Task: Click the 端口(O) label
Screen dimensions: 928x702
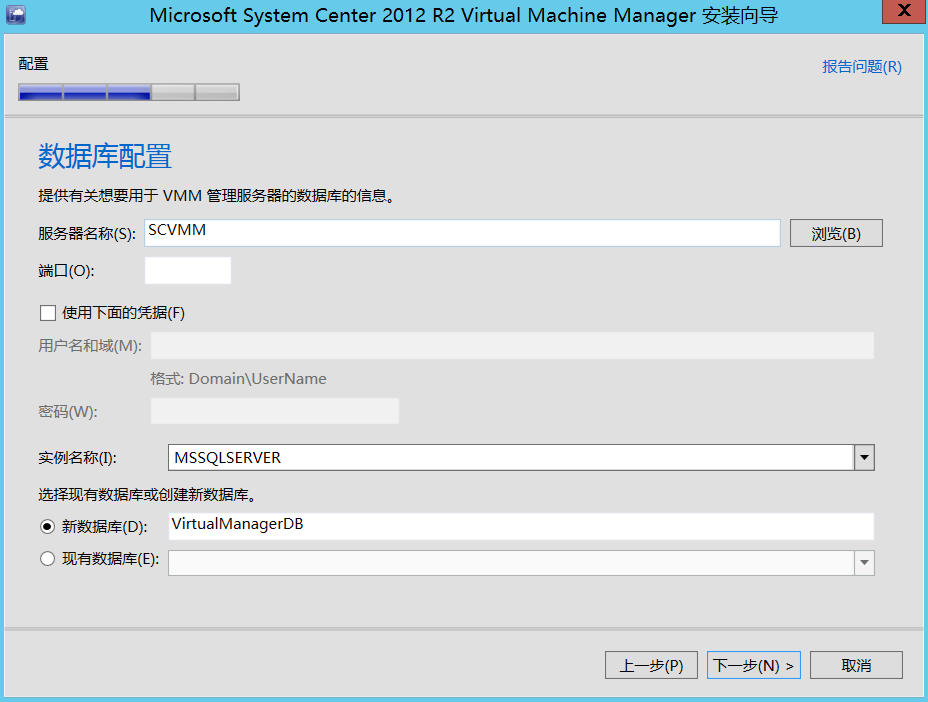Action: (66, 271)
